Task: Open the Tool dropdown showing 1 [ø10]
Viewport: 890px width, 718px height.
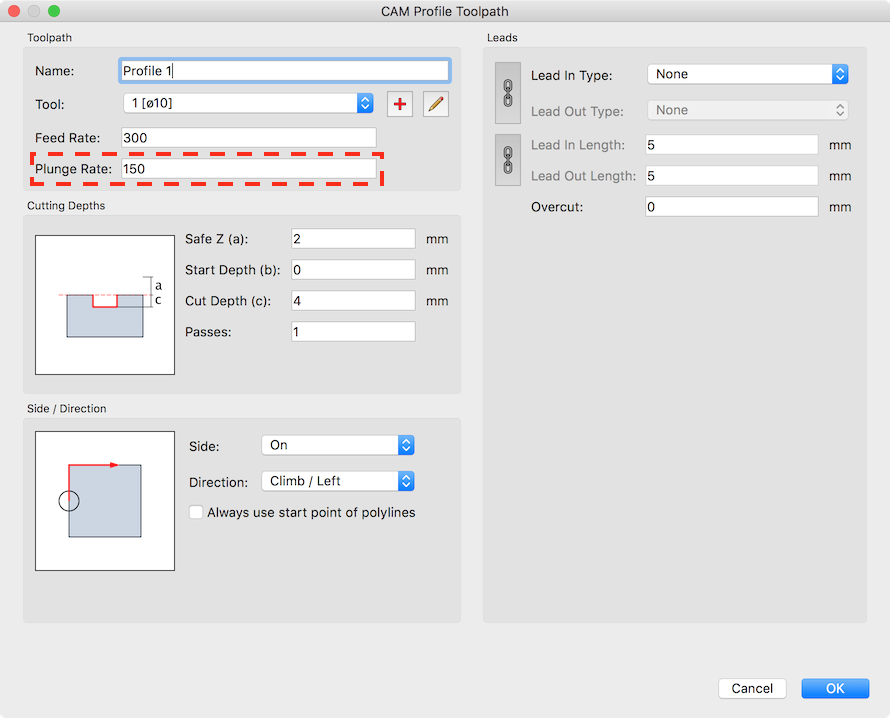Action: pyautogui.click(x=248, y=104)
